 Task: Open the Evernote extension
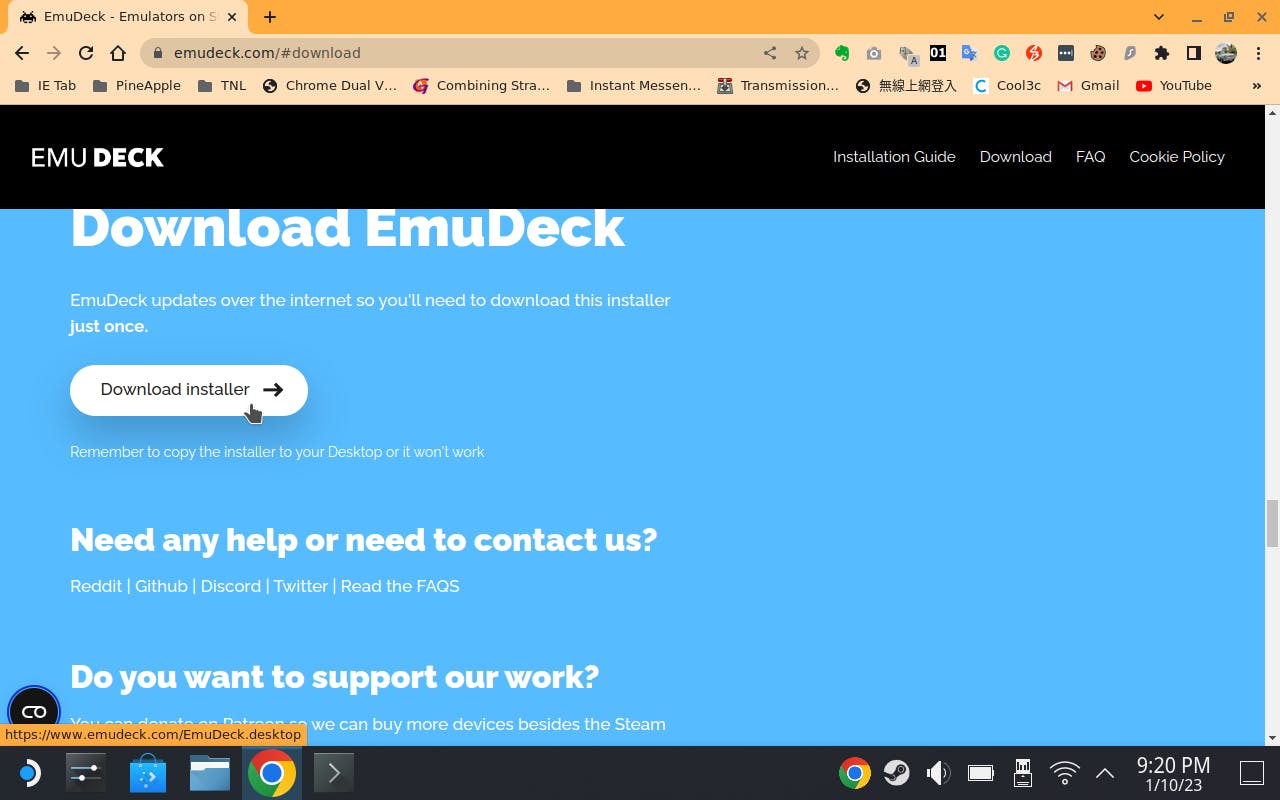click(842, 53)
